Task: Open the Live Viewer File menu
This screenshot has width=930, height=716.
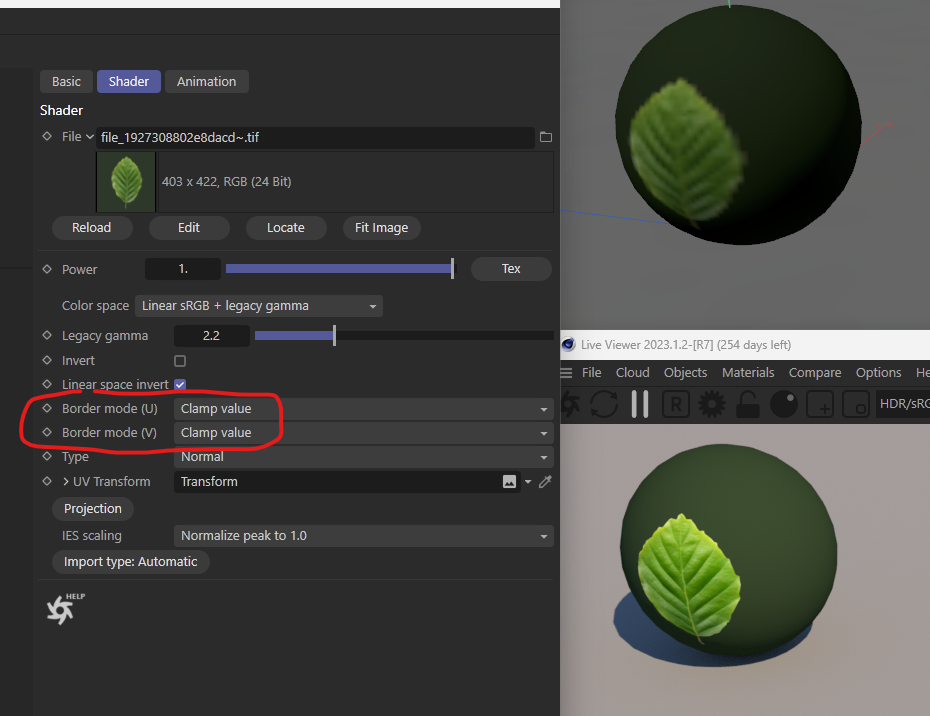Action: point(591,373)
